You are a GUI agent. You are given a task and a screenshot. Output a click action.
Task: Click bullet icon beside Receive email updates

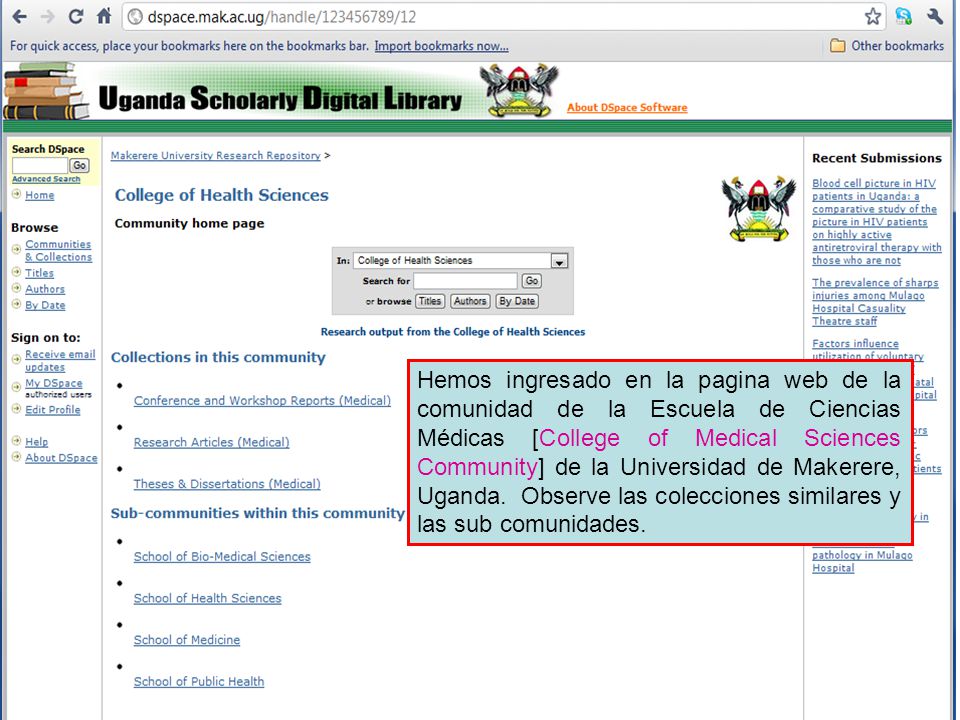coord(17,359)
